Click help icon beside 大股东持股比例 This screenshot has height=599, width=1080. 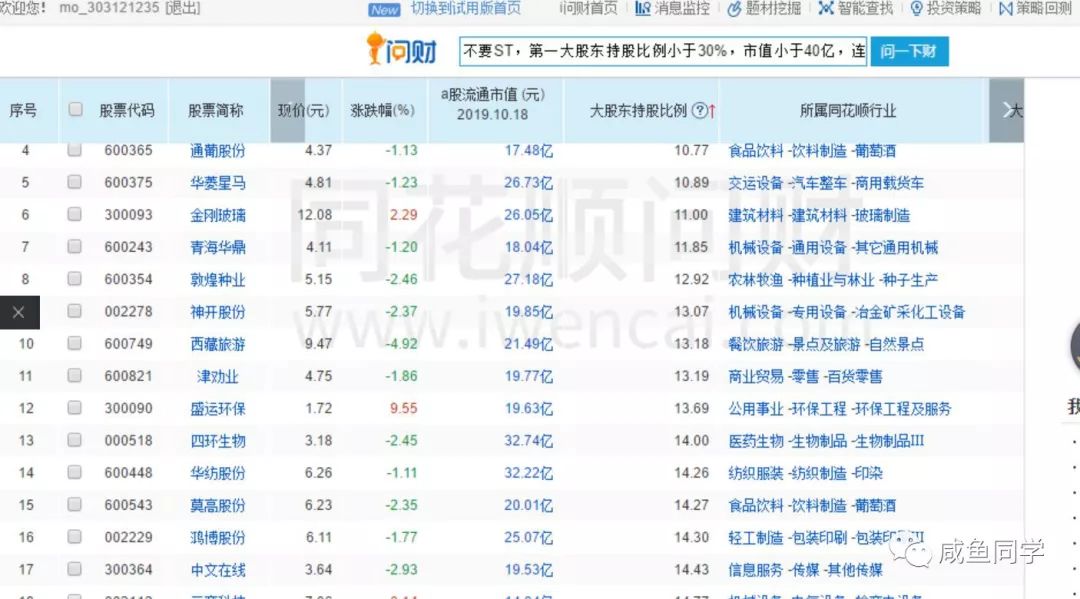(x=699, y=110)
